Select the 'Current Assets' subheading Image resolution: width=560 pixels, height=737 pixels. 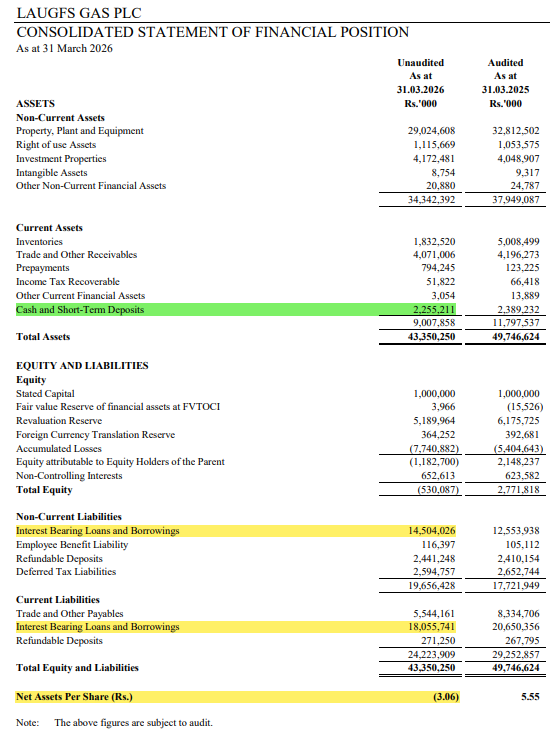coord(49,227)
